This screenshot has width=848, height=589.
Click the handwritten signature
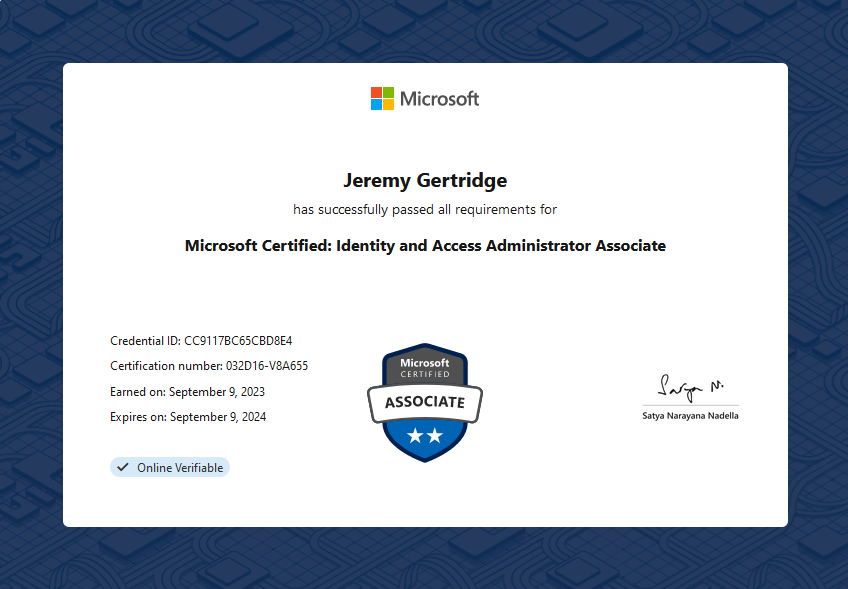(691, 387)
